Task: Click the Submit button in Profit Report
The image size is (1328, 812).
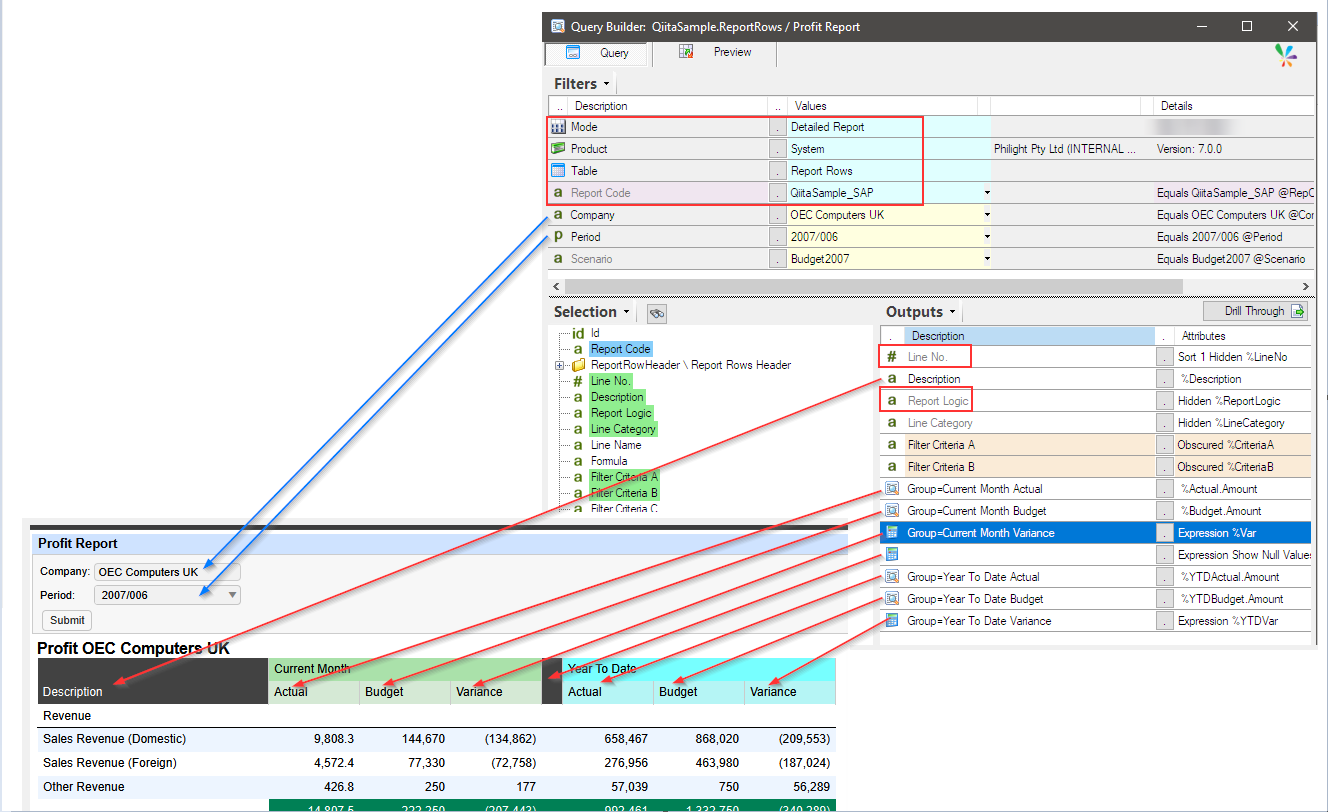Action: pyautogui.click(x=67, y=620)
